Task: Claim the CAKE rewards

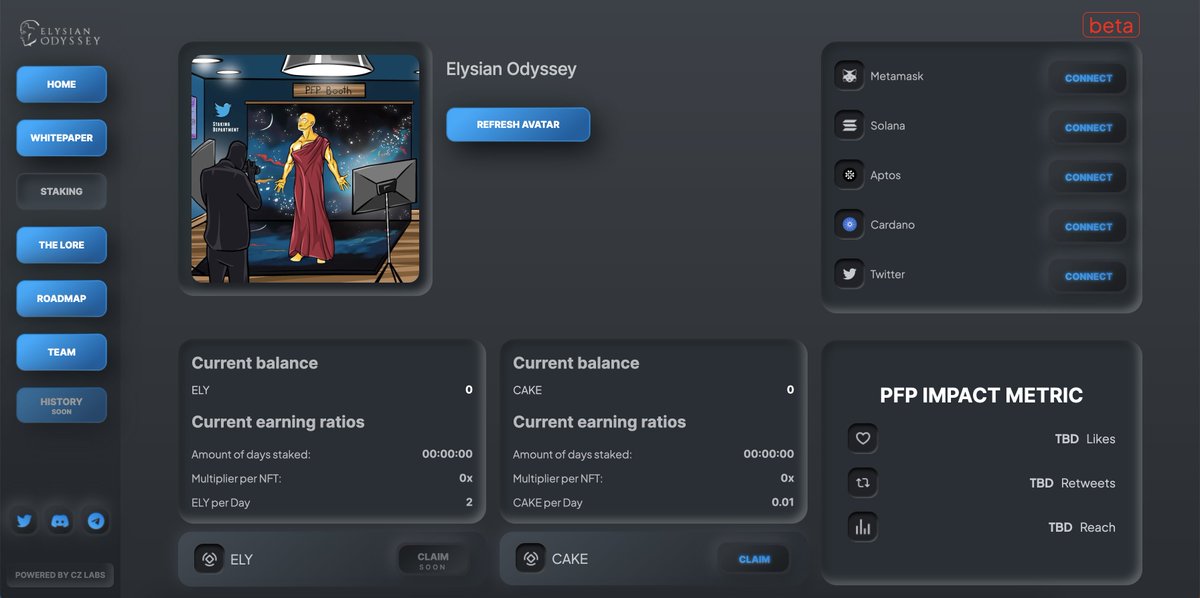Action: click(754, 559)
